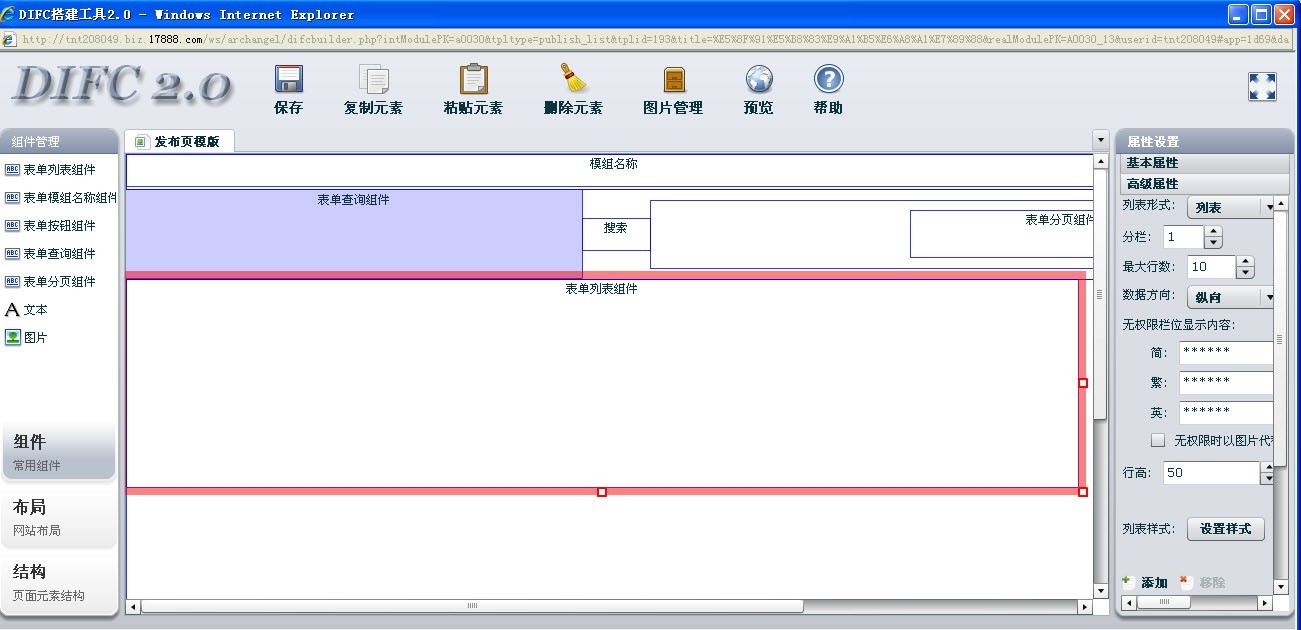
Task: Click the 粘贴元素 paste clipboard icon
Action: (x=473, y=80)
